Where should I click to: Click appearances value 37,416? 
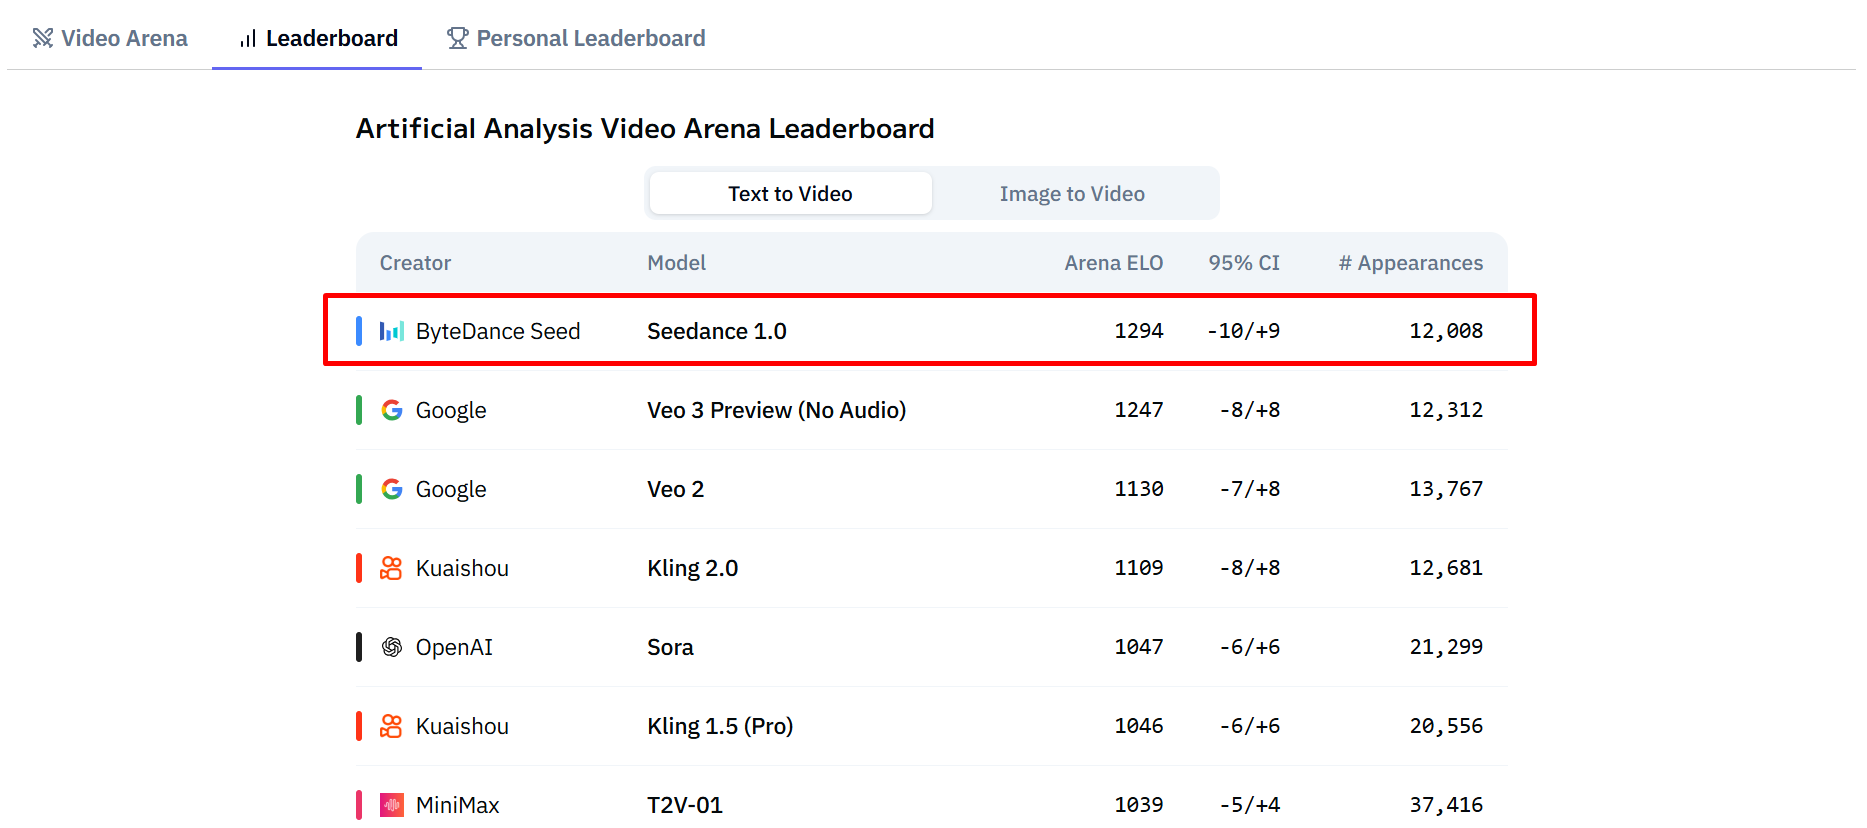1446,805
